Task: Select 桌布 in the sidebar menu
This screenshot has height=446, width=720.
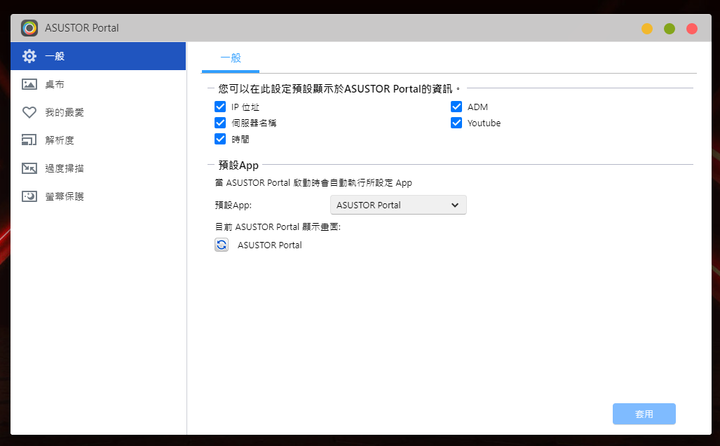Action: click(98, 84)
